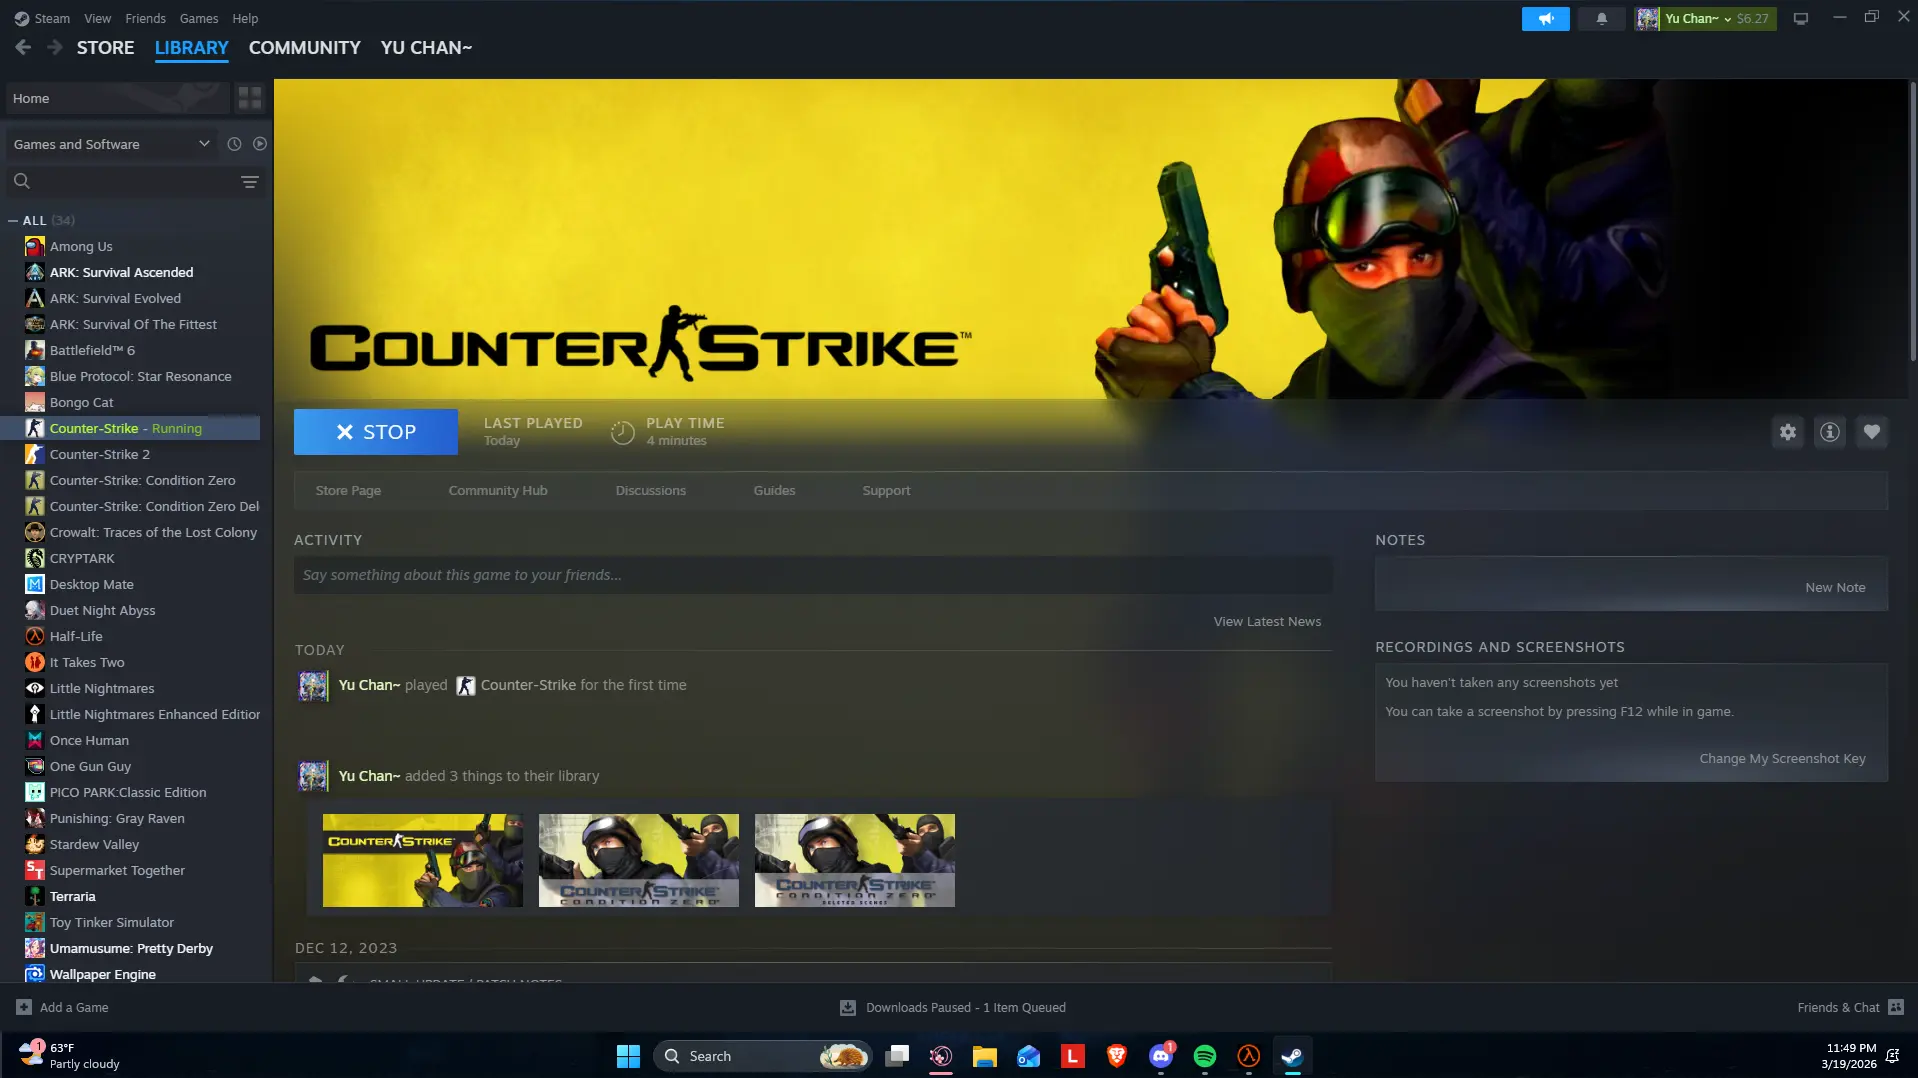Create a New Note

pos(1835,587)
